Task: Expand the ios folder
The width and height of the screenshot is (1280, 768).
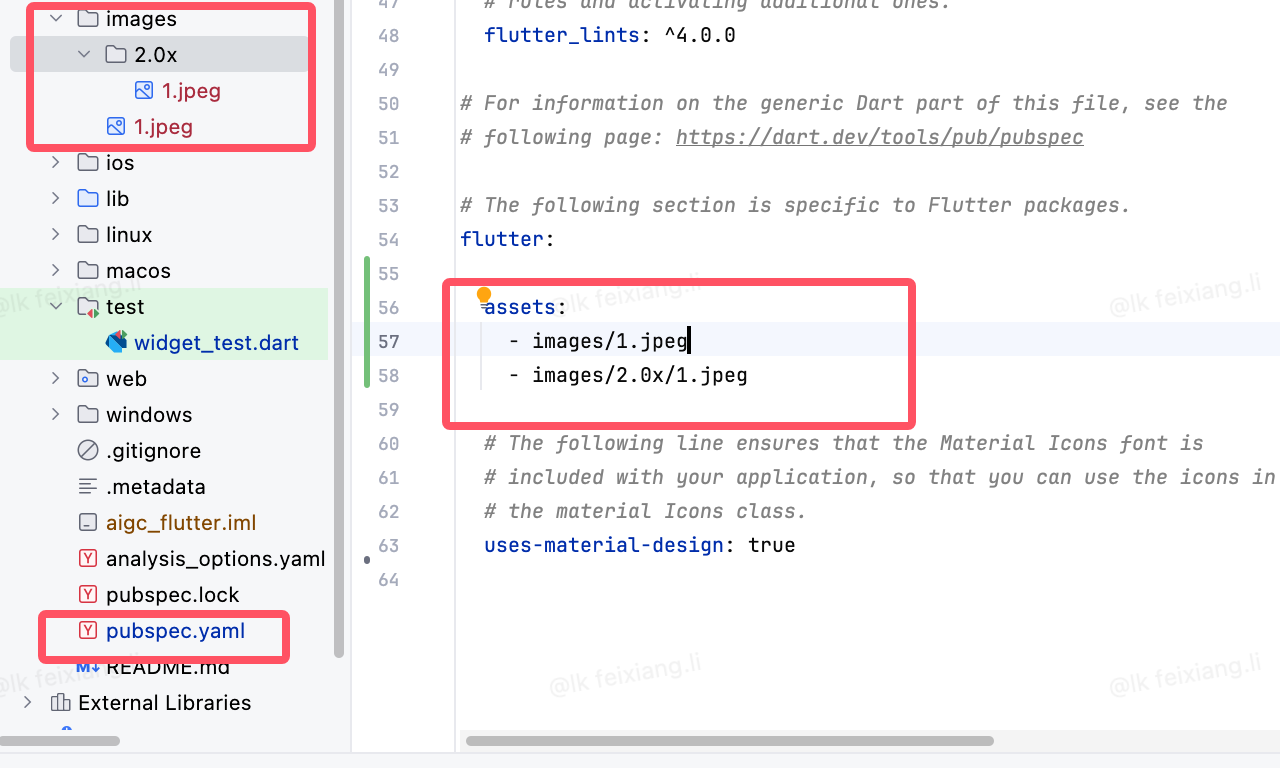Action: click(x=56, y=162)
